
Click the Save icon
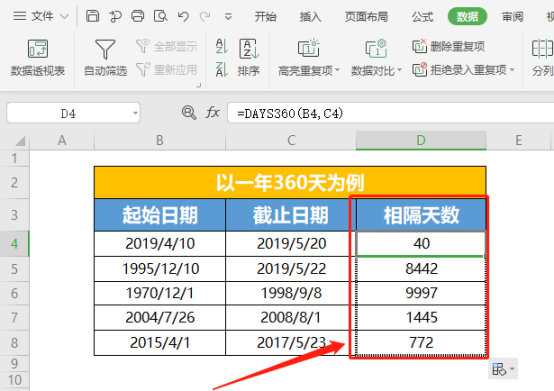click(93, 16)
